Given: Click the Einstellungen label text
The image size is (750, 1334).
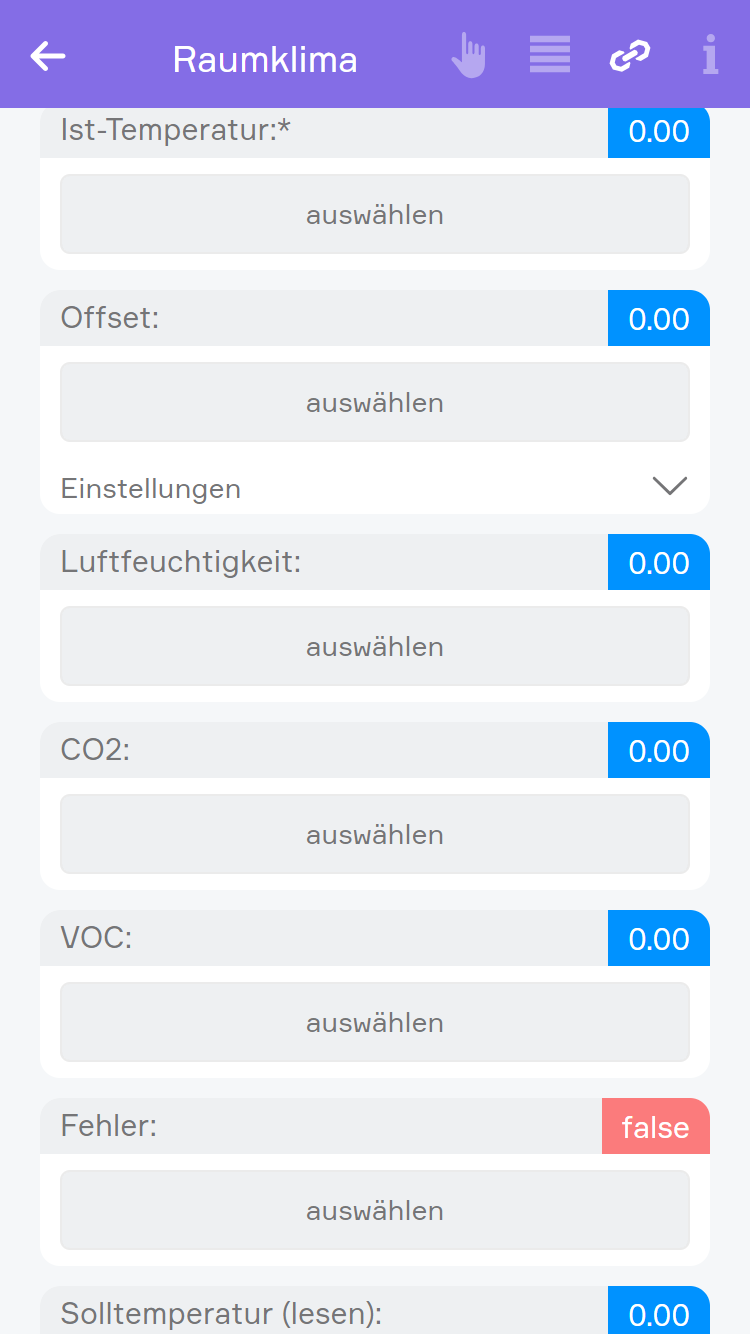Looking at the screenshot, I should tap(151, 489).
